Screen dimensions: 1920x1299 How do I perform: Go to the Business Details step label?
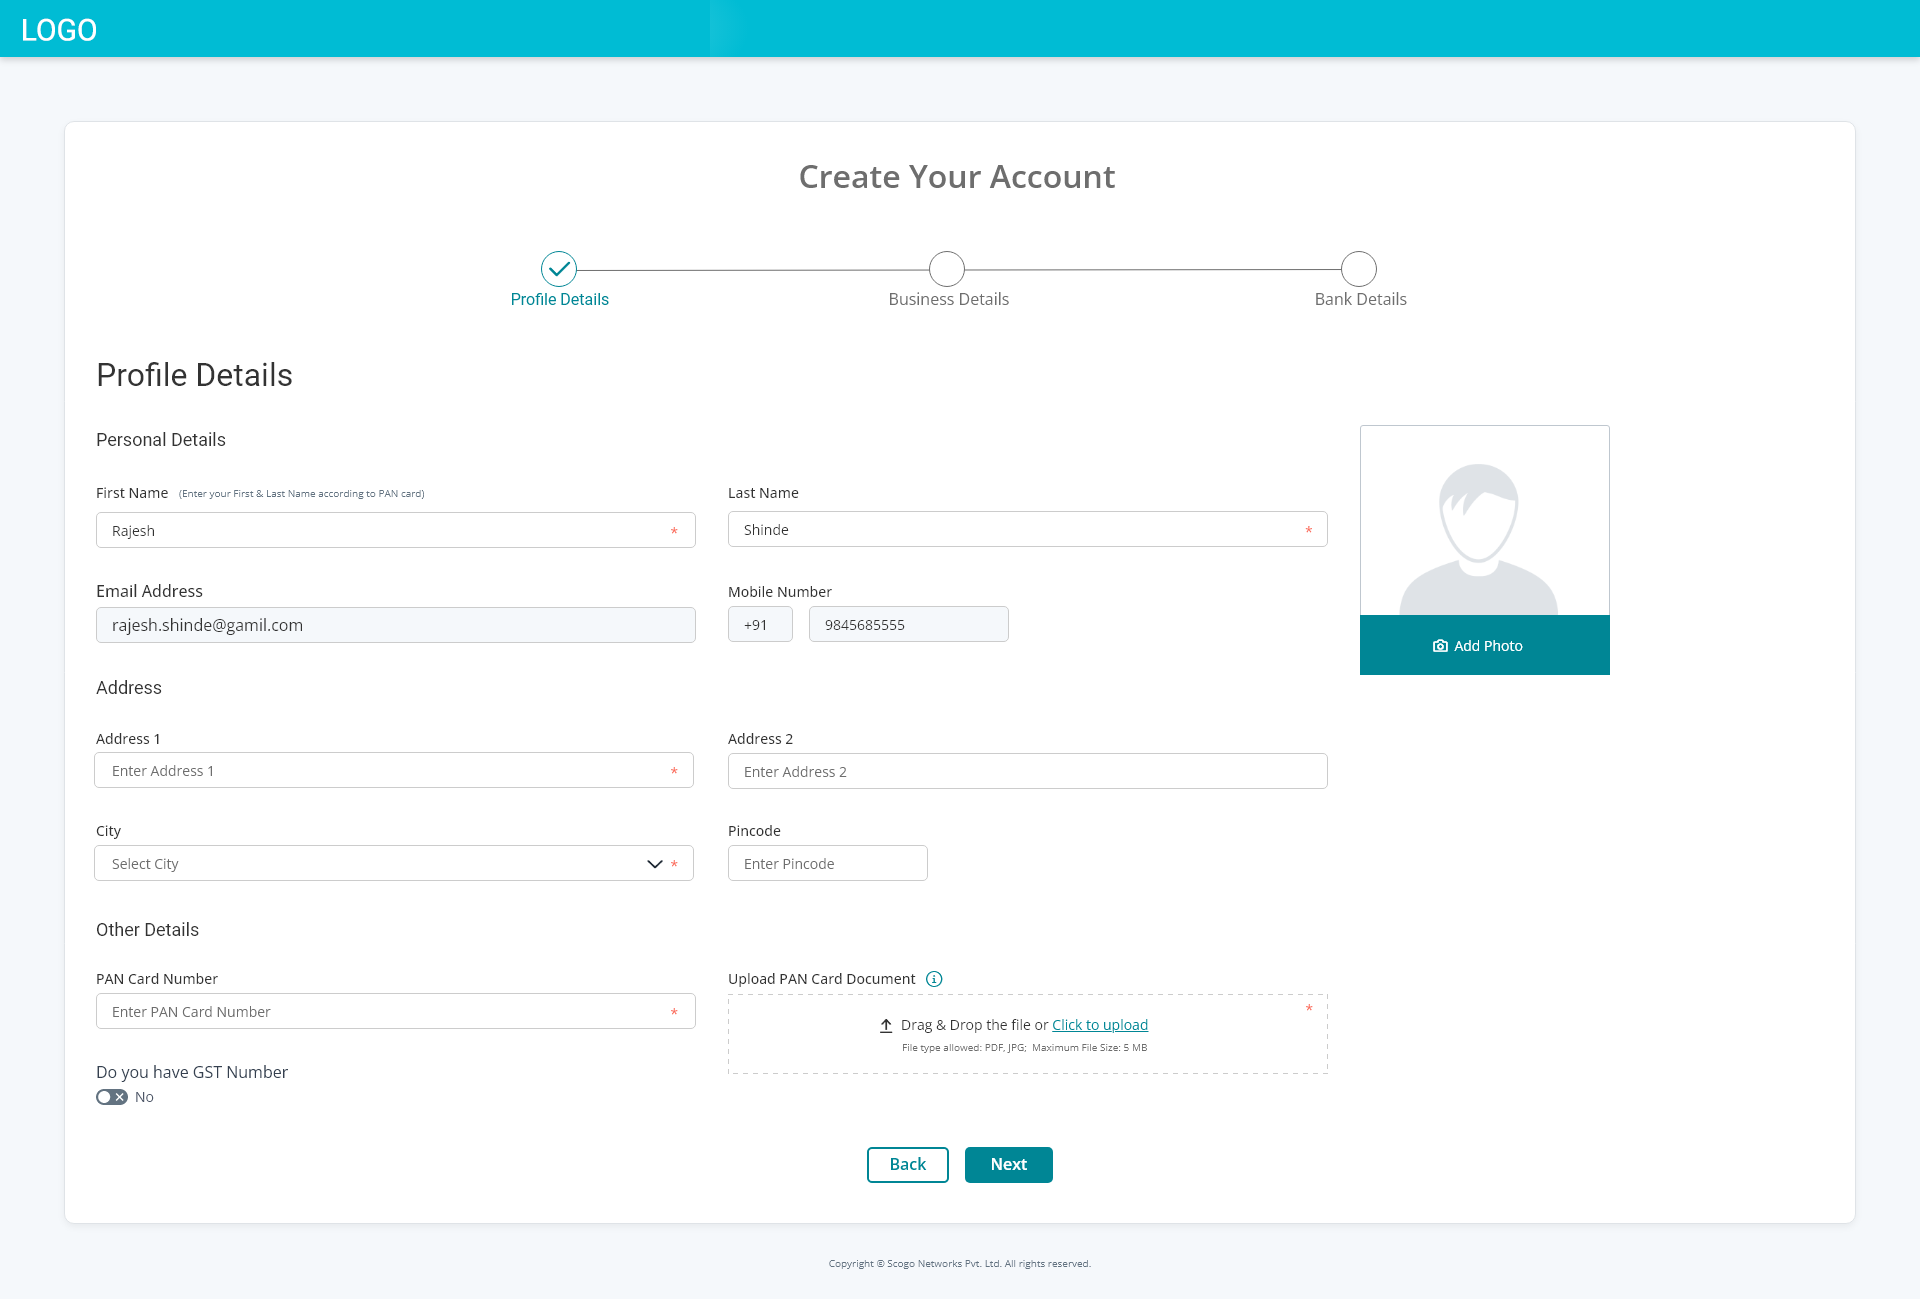[x=948, y=299]
